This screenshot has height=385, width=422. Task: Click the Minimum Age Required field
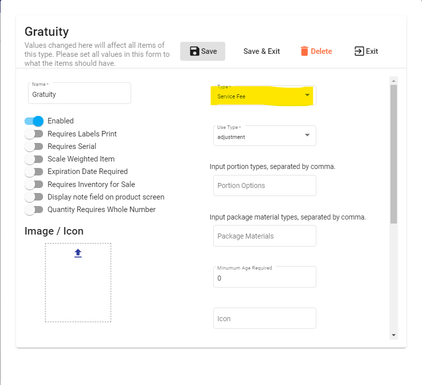[x=265, y=277]
